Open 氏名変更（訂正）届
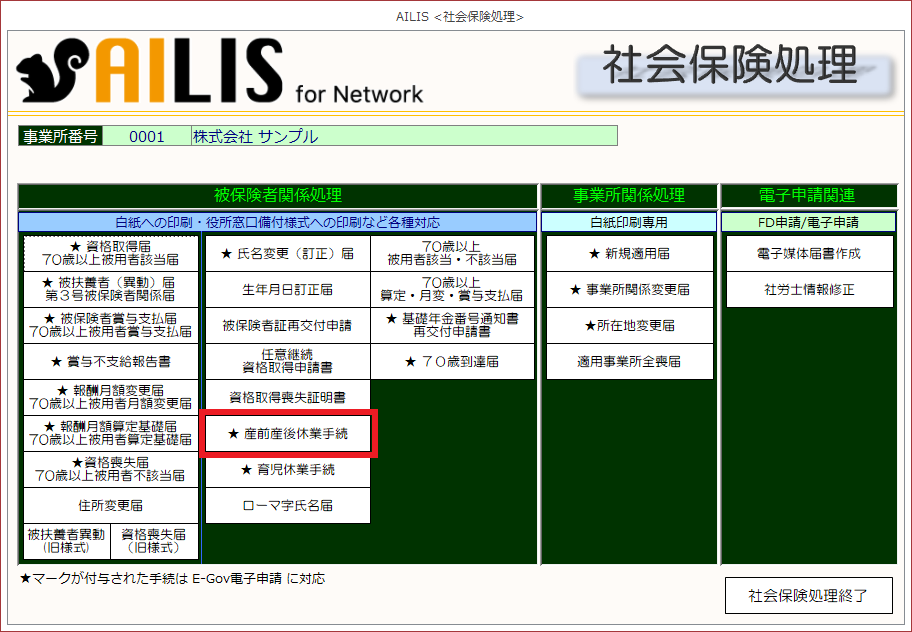 (287, 254)
